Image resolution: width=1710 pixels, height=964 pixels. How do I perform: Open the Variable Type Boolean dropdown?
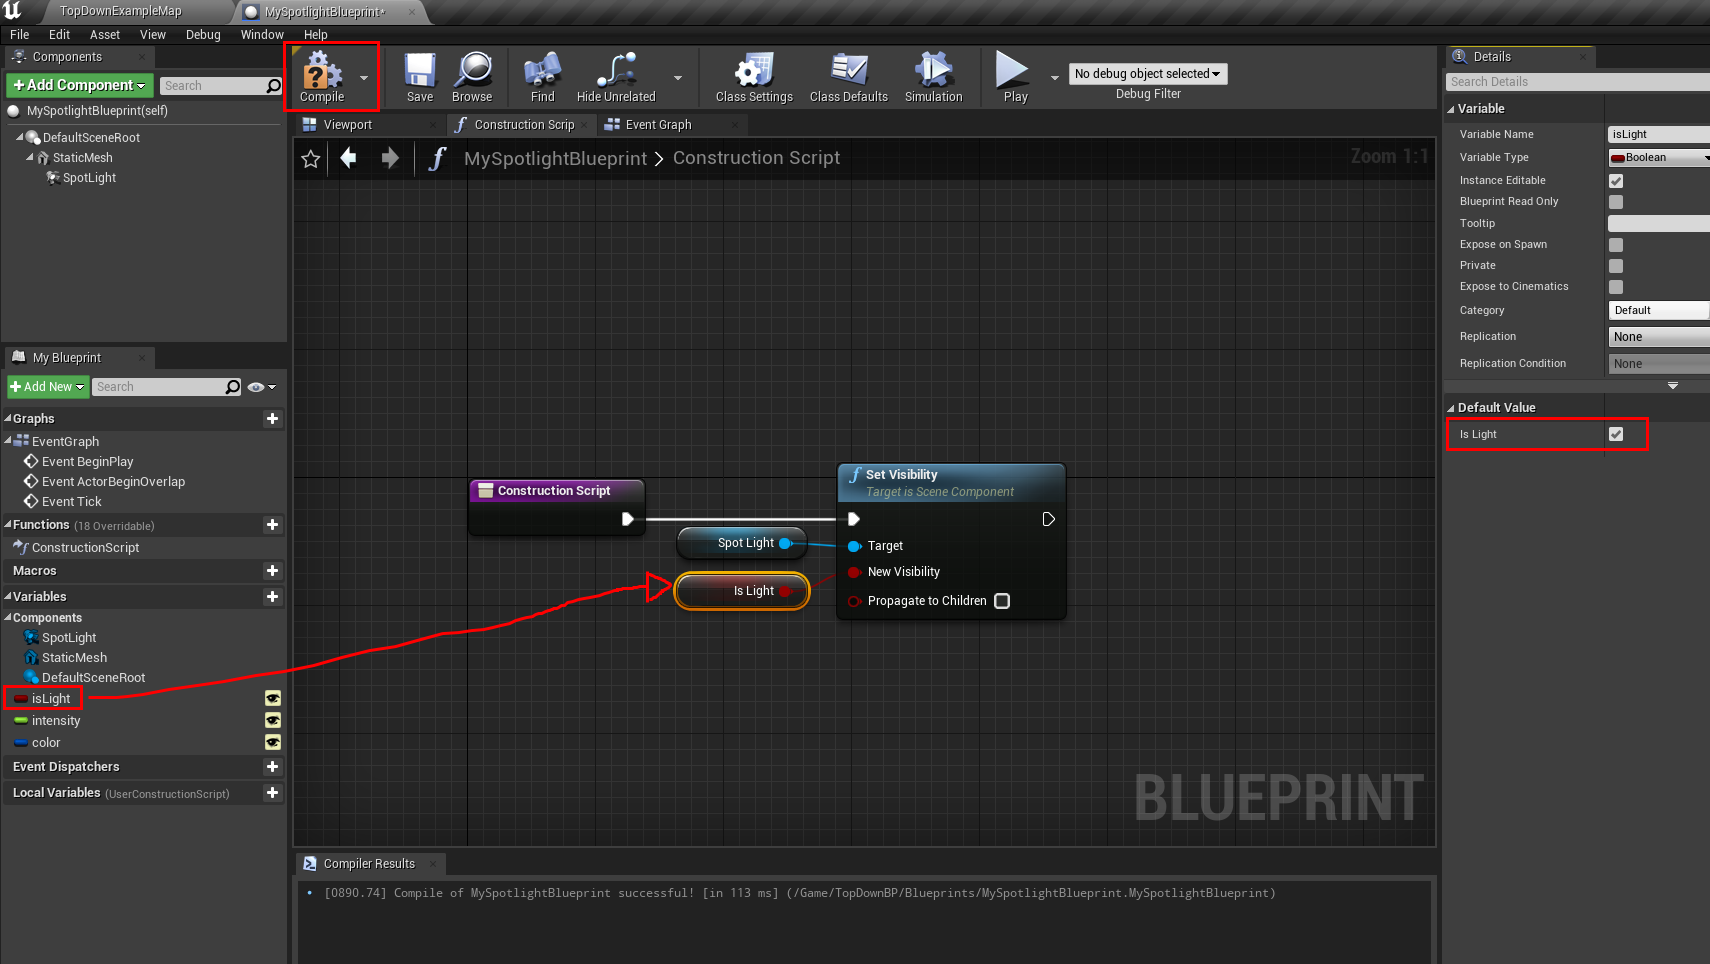pos(1658,158)
